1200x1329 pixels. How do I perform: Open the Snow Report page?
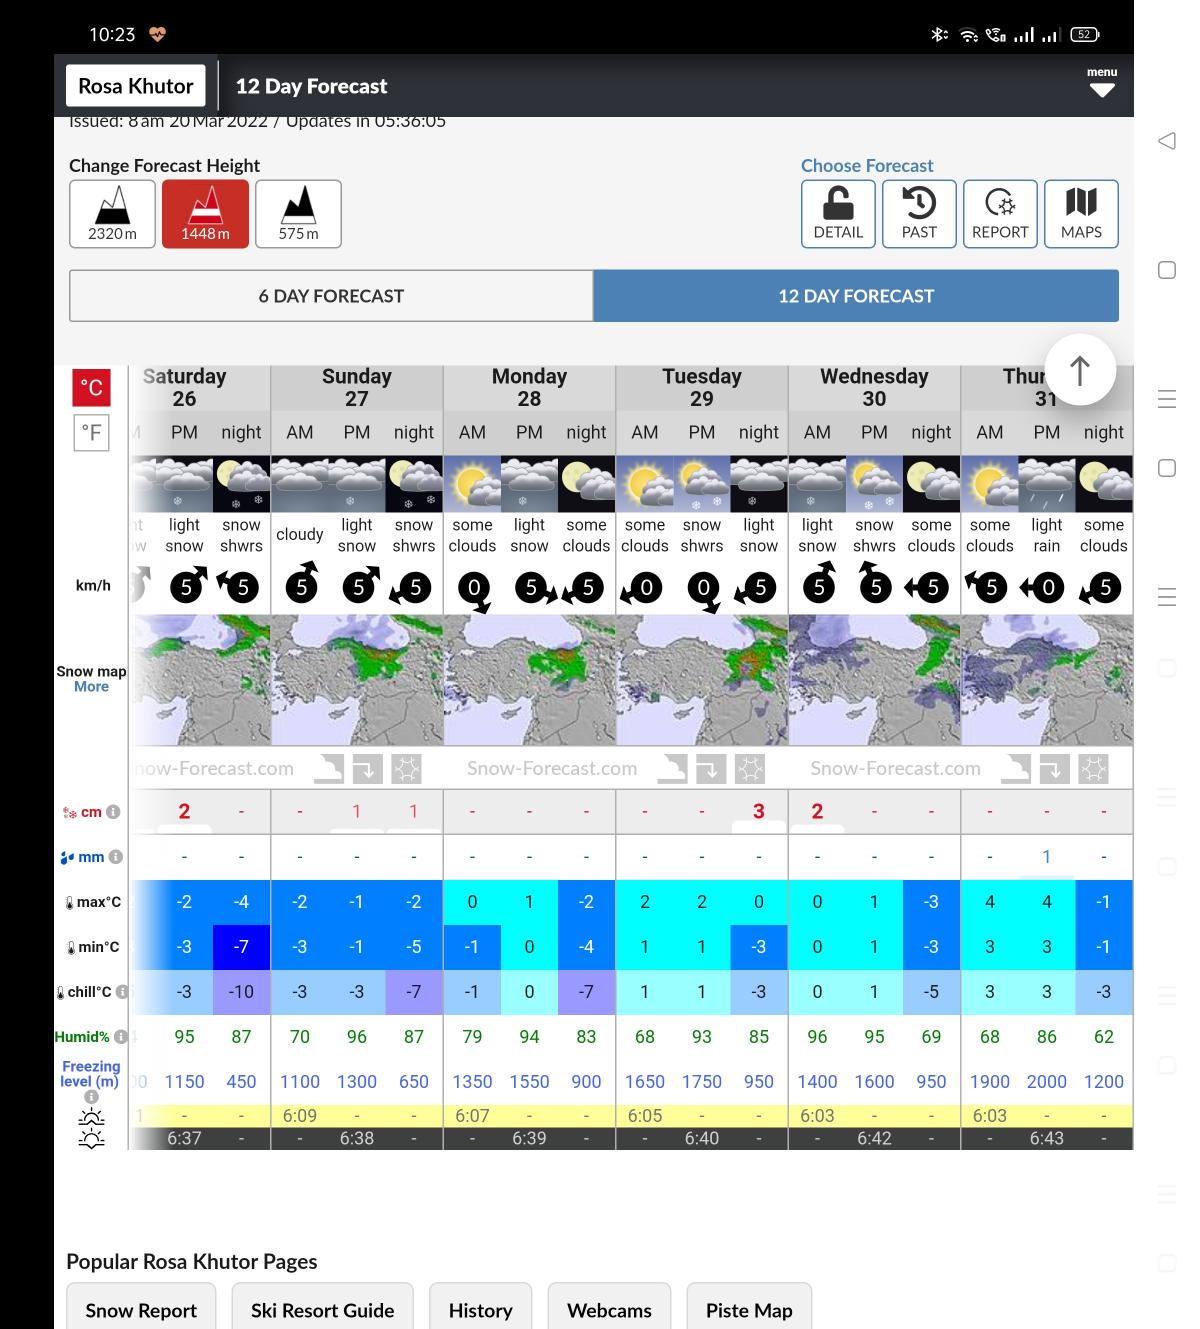[x=141, y=1310]
